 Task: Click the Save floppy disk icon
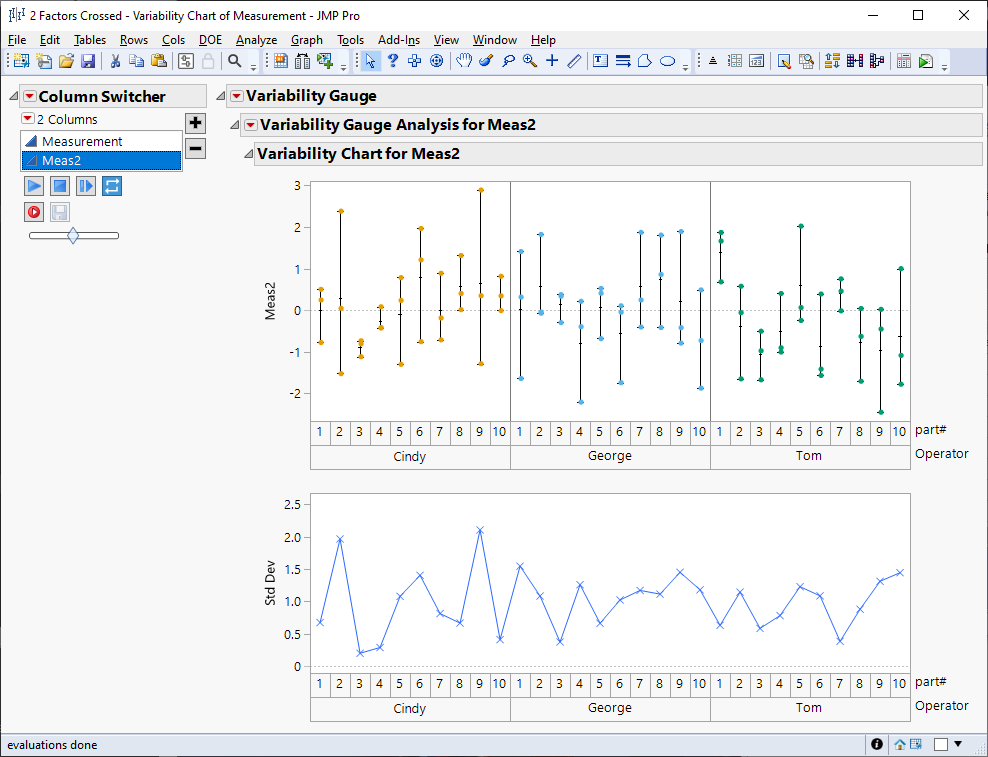88,61
